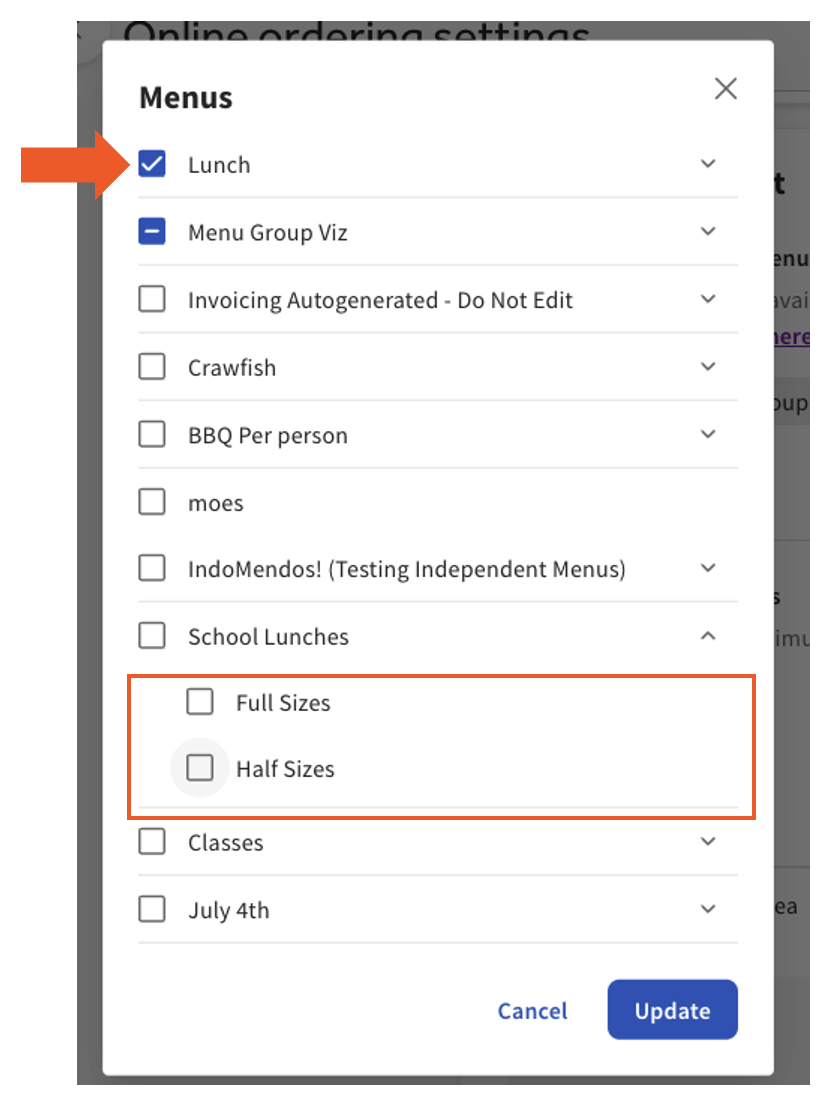The width and height of the screenshot is (834, 1114).
Task: Expand the Classes menu chevron
Action: click(x=708, y=842)
